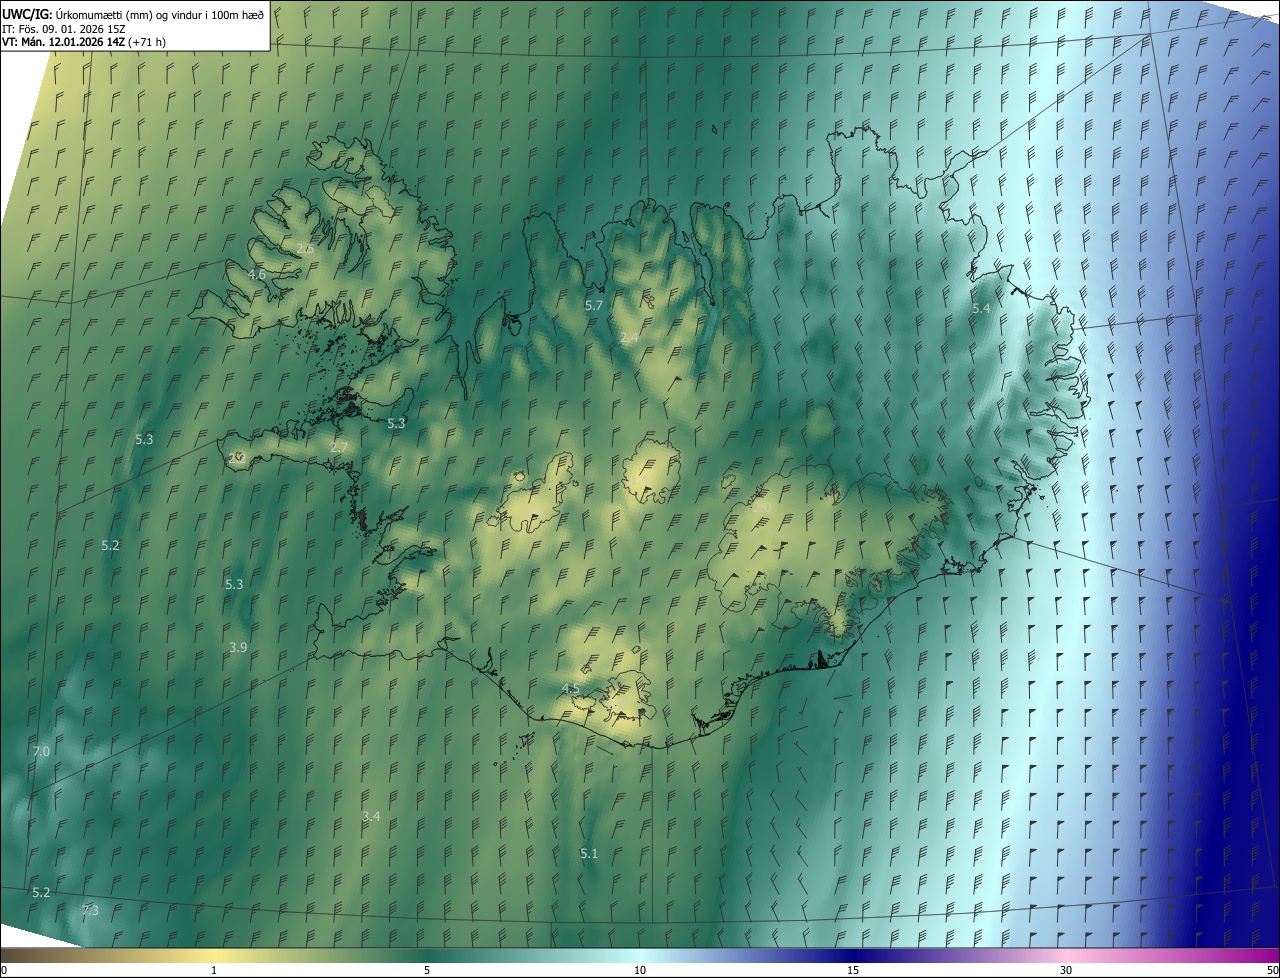Click the colorbar tick labeled 50
This screenshot has height=978, width=1280.
[x=1272, y=970]
